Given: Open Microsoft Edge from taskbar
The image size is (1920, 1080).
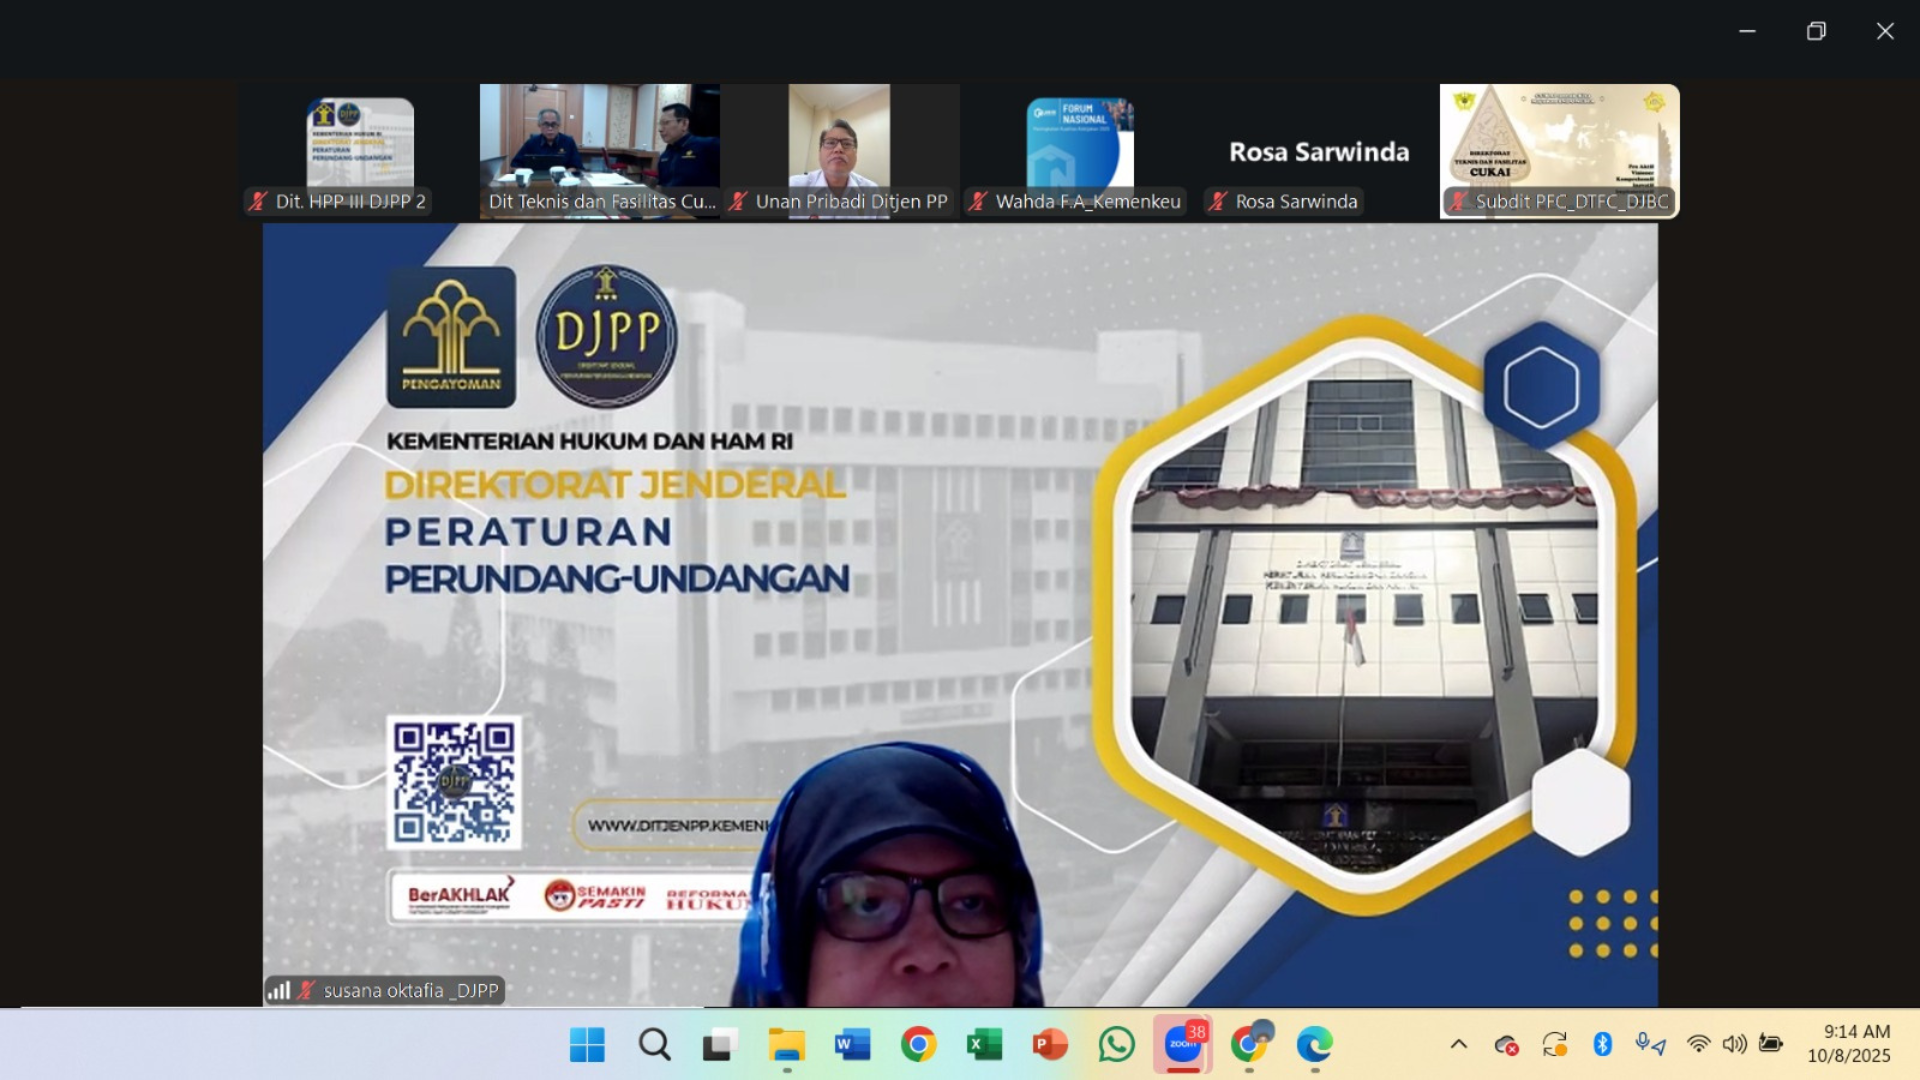Looking at the screenshot, I should click(1314, 1044).
